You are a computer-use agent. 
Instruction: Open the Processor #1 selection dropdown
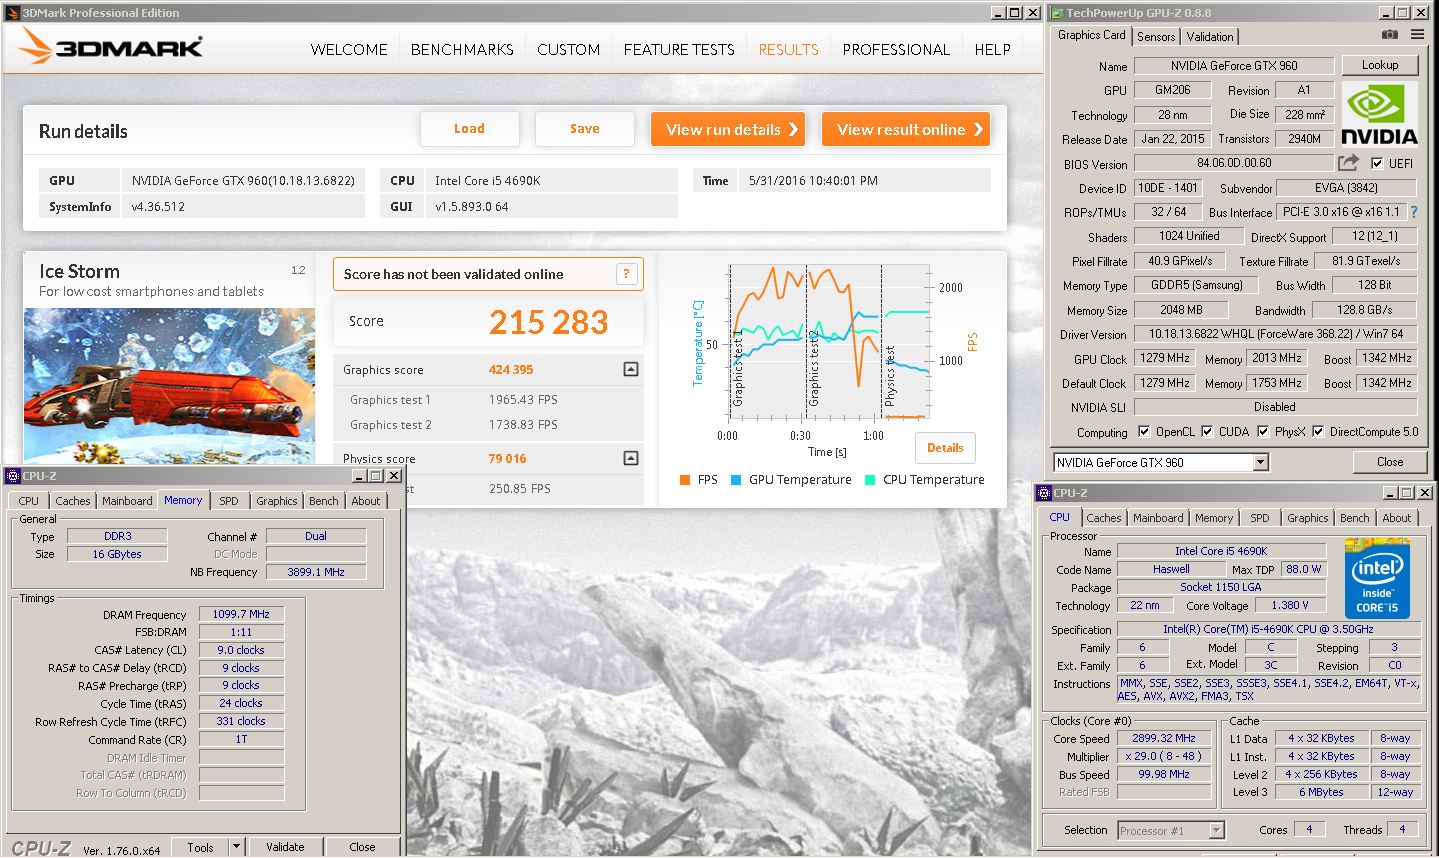pyautogui.click(x=1216, y=830)
